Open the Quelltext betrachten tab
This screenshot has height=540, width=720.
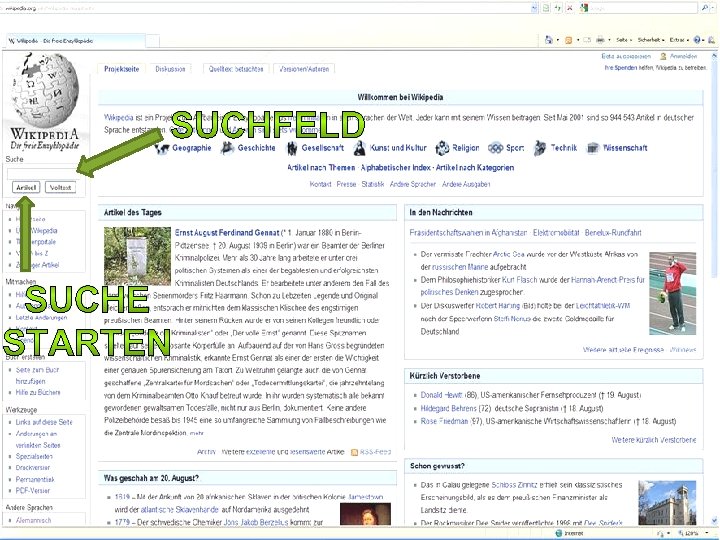click(236, 69)
